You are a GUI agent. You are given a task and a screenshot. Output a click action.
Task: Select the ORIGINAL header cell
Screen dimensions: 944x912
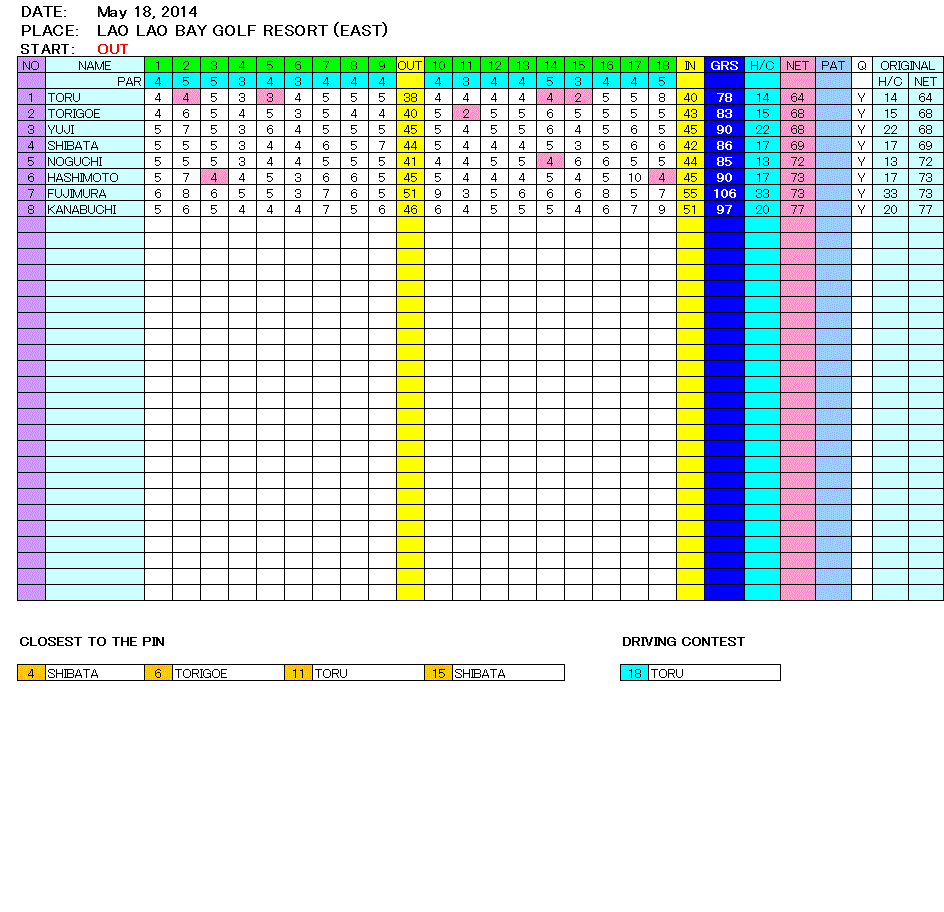[907, 65]
